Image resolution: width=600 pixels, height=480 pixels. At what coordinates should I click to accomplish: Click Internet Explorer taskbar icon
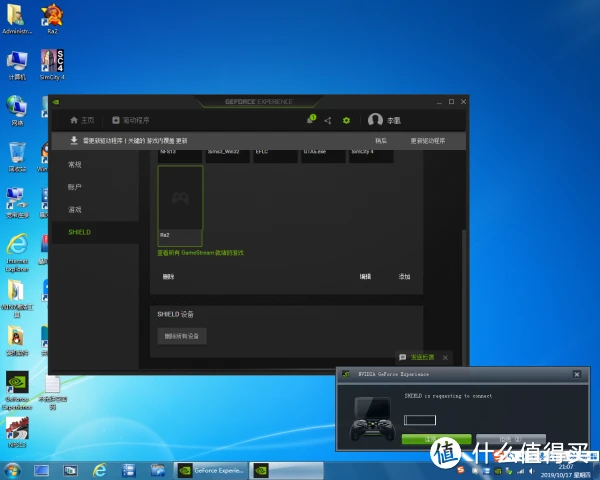tap(100, 469)
